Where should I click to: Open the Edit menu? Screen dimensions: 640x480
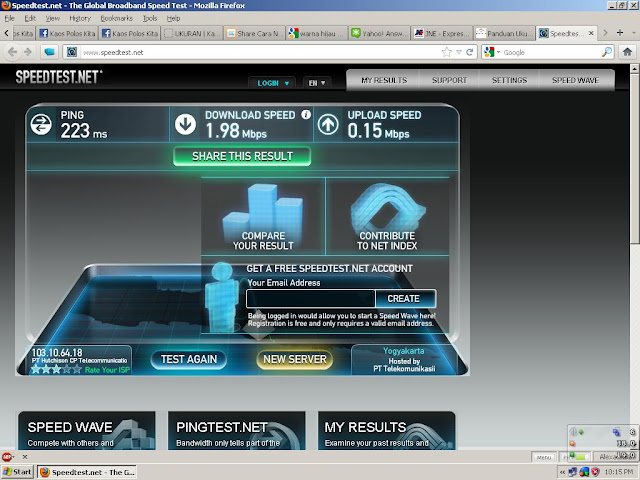tap(30, 18)
